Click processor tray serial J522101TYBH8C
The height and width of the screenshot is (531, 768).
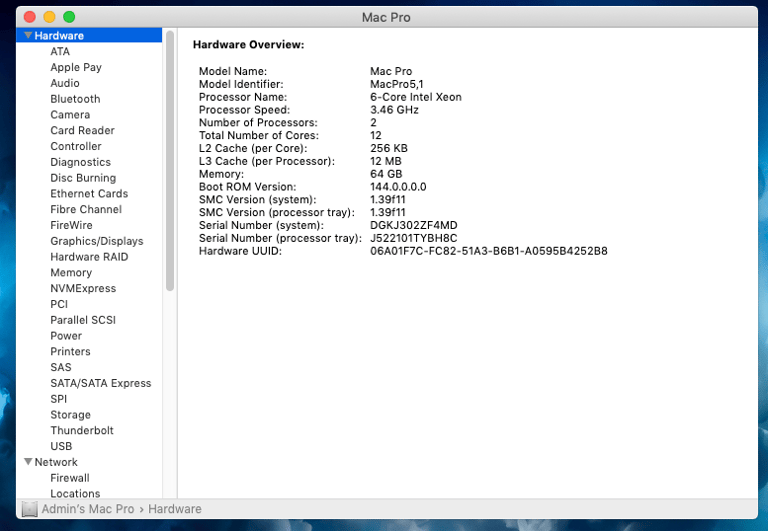(x=413, y=238)
